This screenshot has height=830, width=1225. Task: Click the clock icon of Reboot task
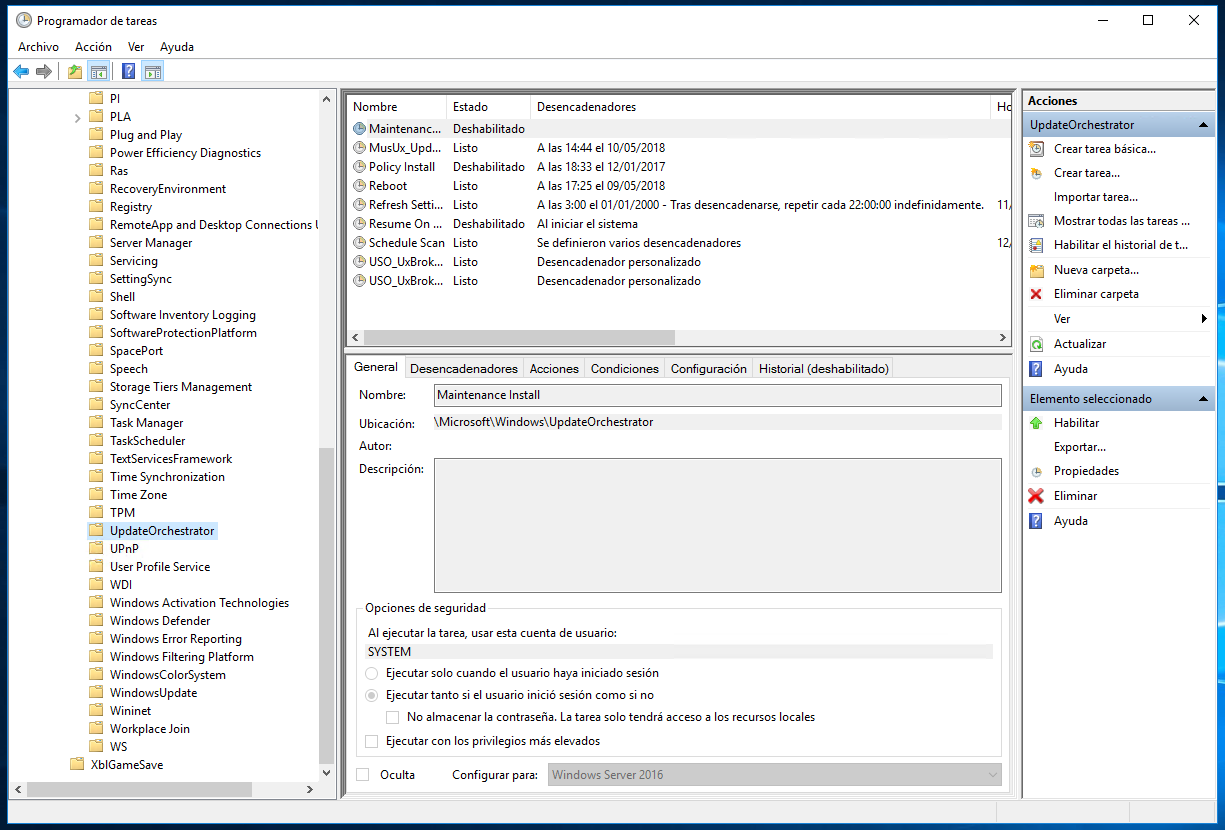point(360,186)
